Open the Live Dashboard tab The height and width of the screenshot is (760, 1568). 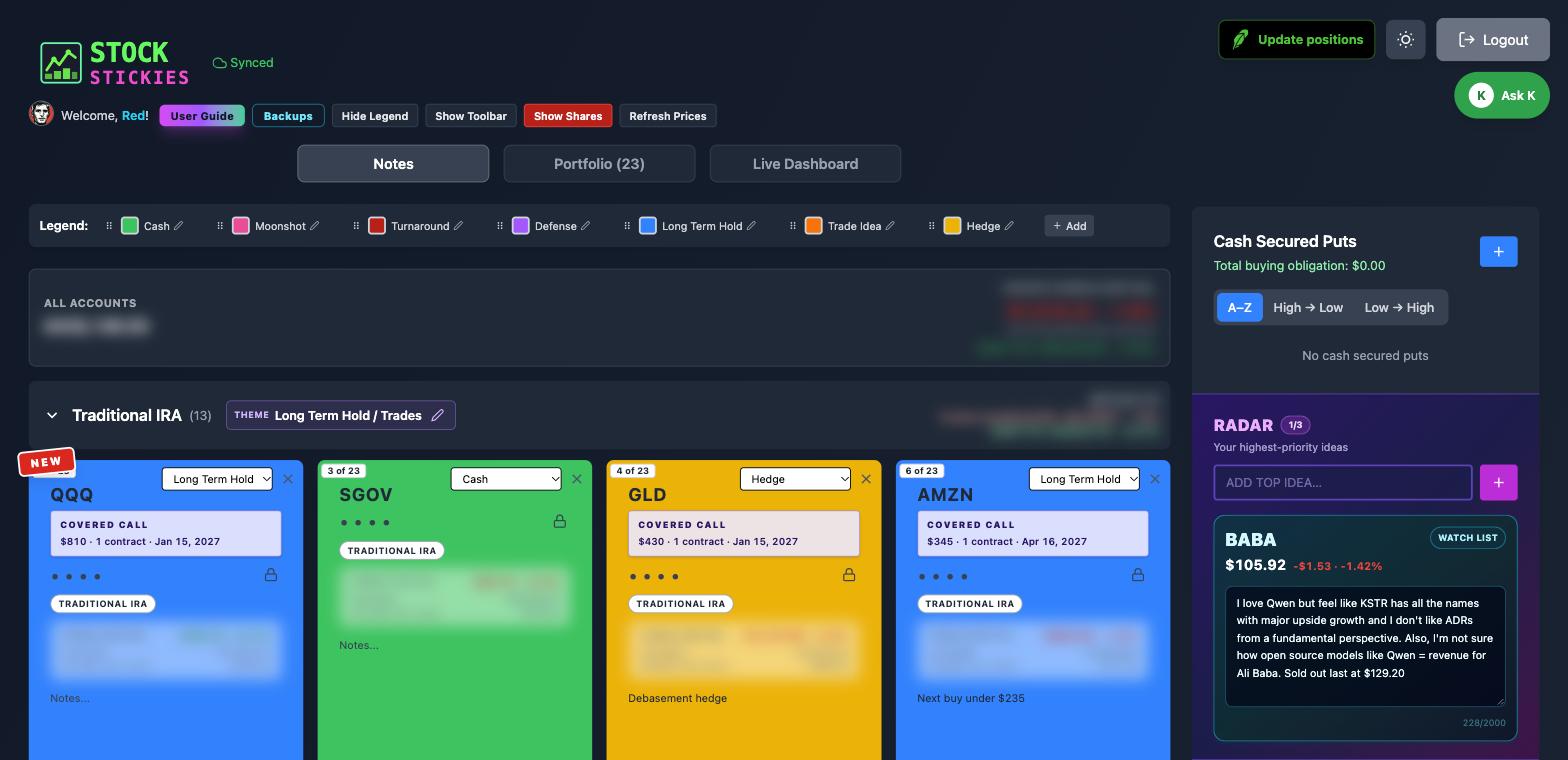point(805,164)
